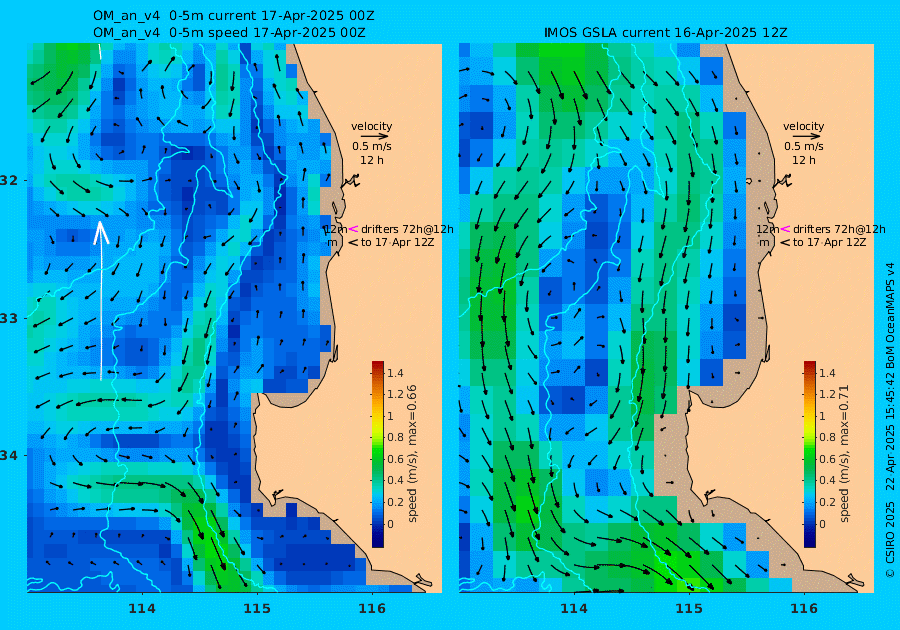Click the right map speed colorbar

809,454
